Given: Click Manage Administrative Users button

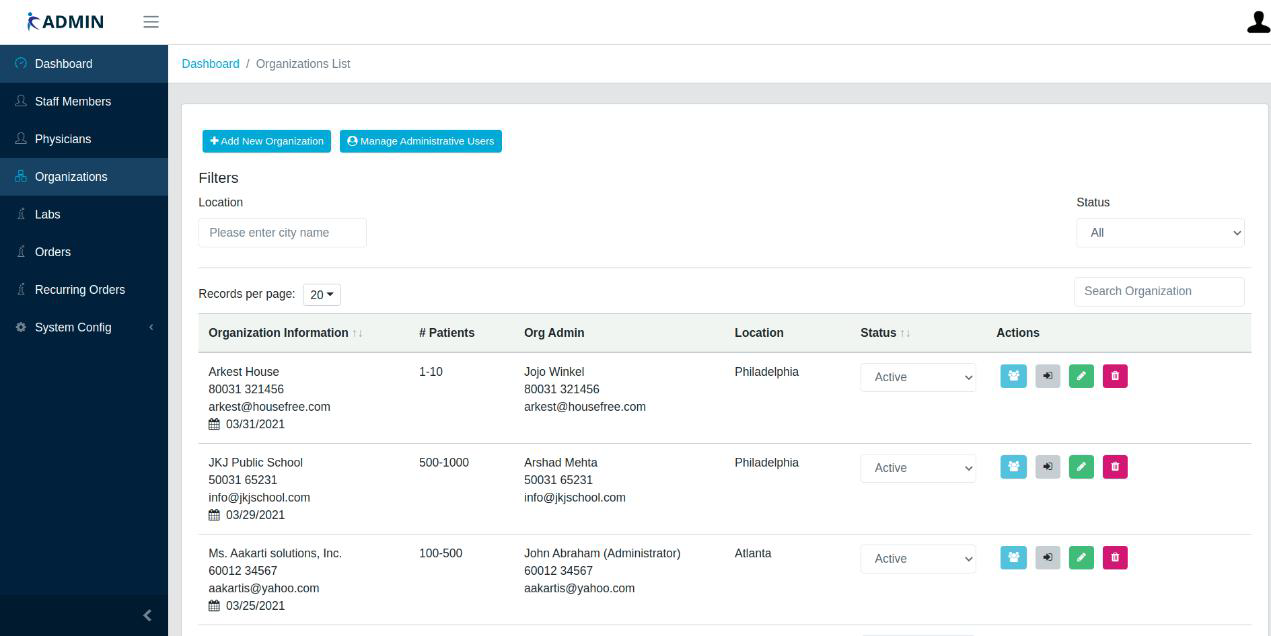Looking at the screenshot, I should coord(420,141).
